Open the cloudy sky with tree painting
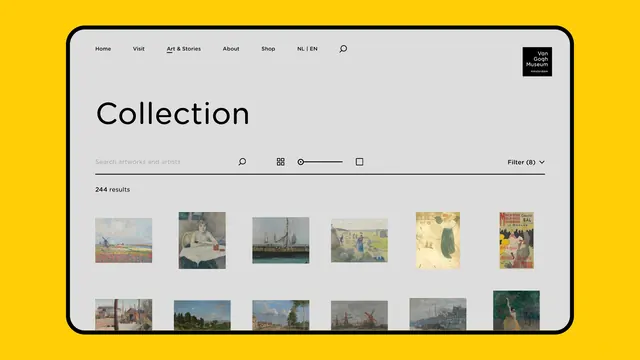The image size is (640, 360). pos(281,315)
